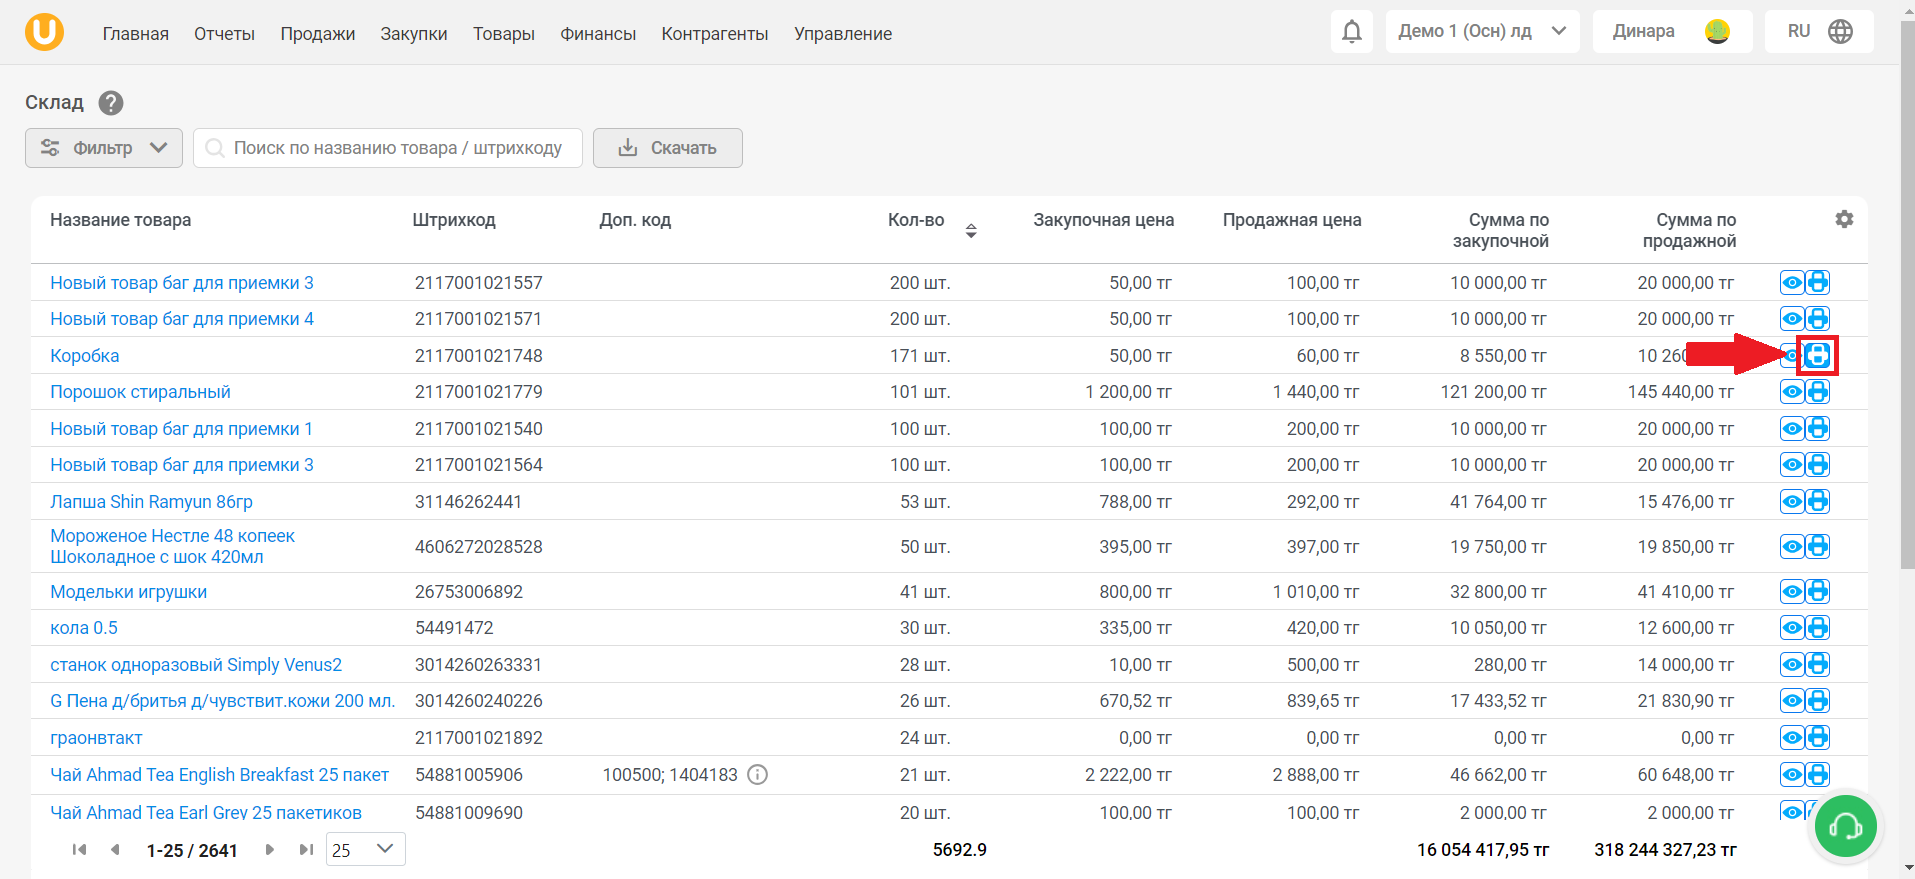The width and height of the screenshot is (1915, 879).
Task: Click 1-25 / 2641 page counter
Action: coord(192,851)
